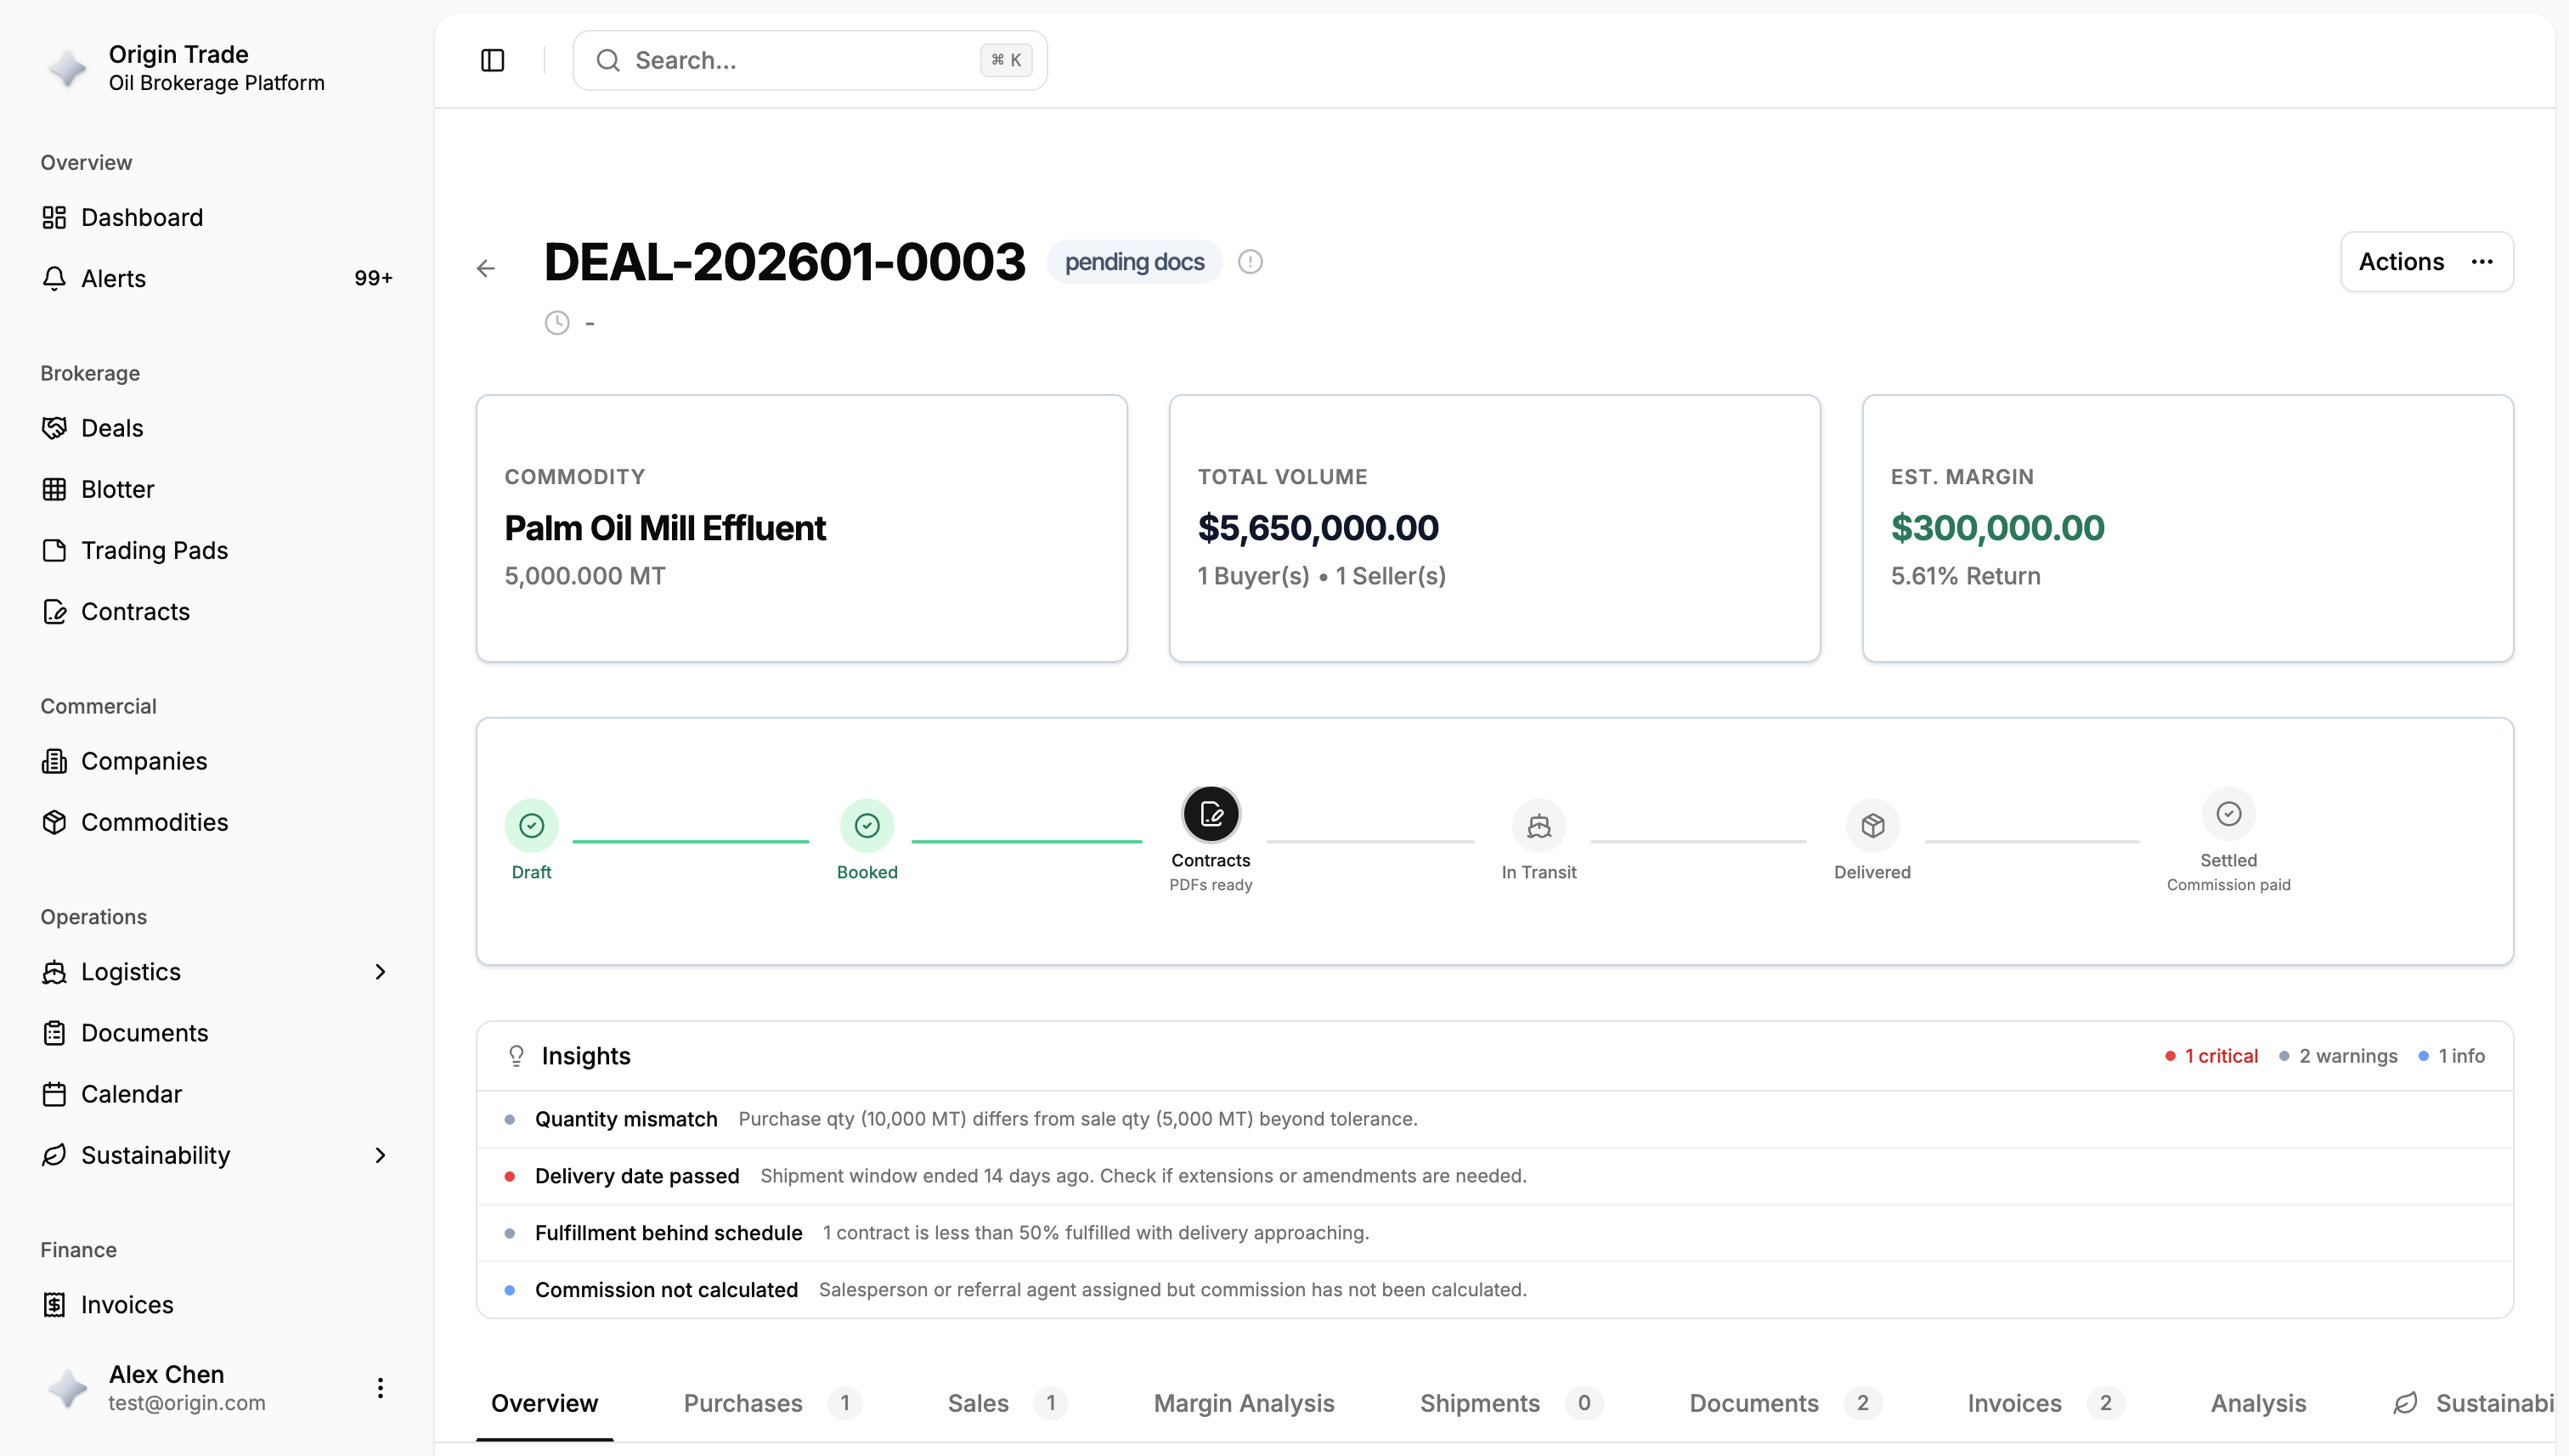Screen dimensions: 2569x1456
Task: Select the Blotter icon in sidebar
Action: pyautogui.click(x=55, y=488)
